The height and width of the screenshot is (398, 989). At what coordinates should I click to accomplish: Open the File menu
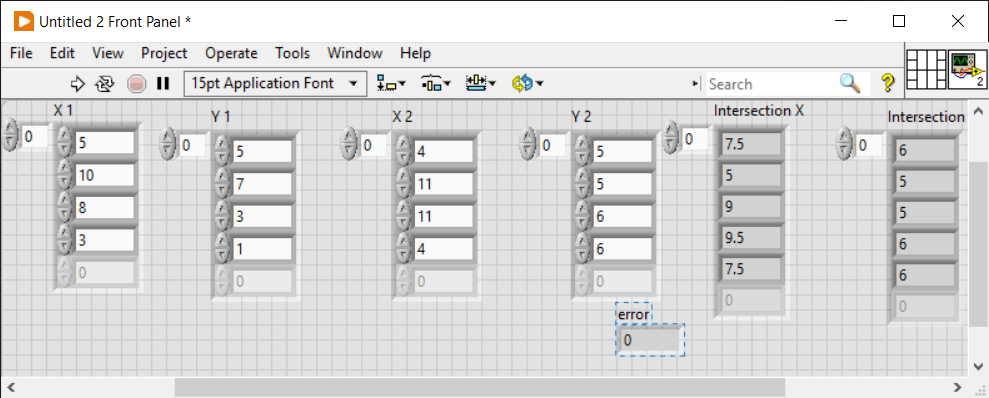[21, 54]
